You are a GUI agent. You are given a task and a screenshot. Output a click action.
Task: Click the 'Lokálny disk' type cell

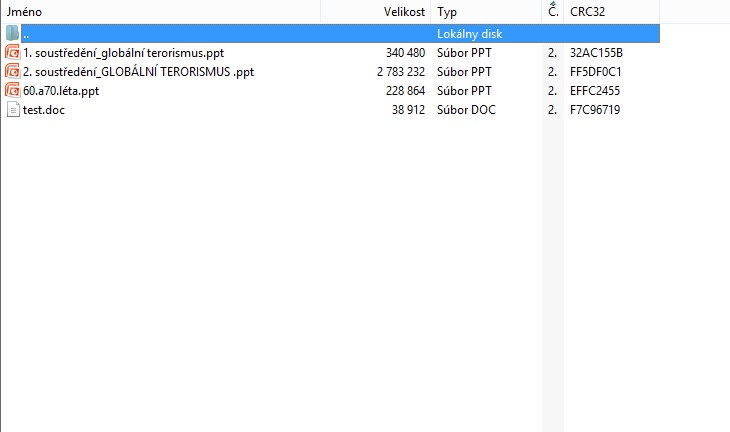pos(469,34)
